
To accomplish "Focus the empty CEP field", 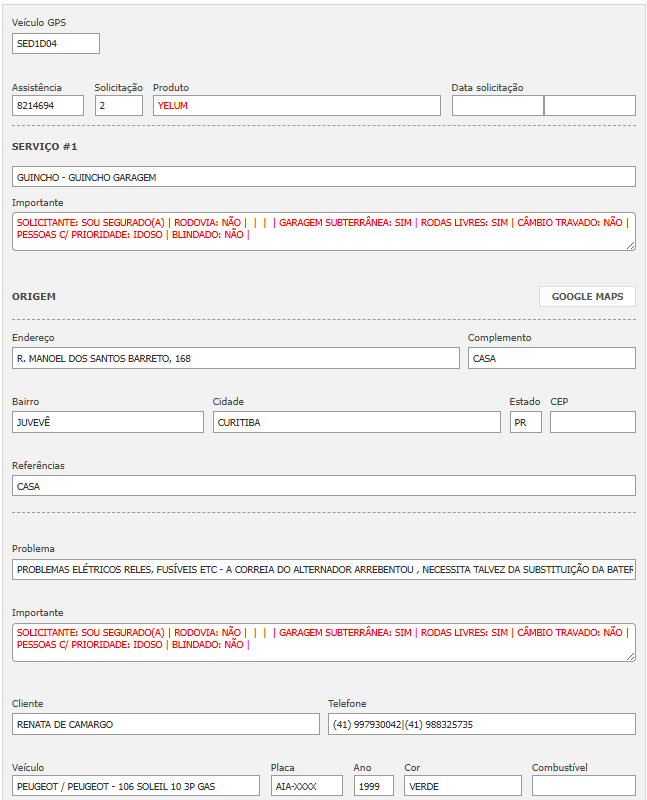I will pyautogui.click(x=592, y=422).
